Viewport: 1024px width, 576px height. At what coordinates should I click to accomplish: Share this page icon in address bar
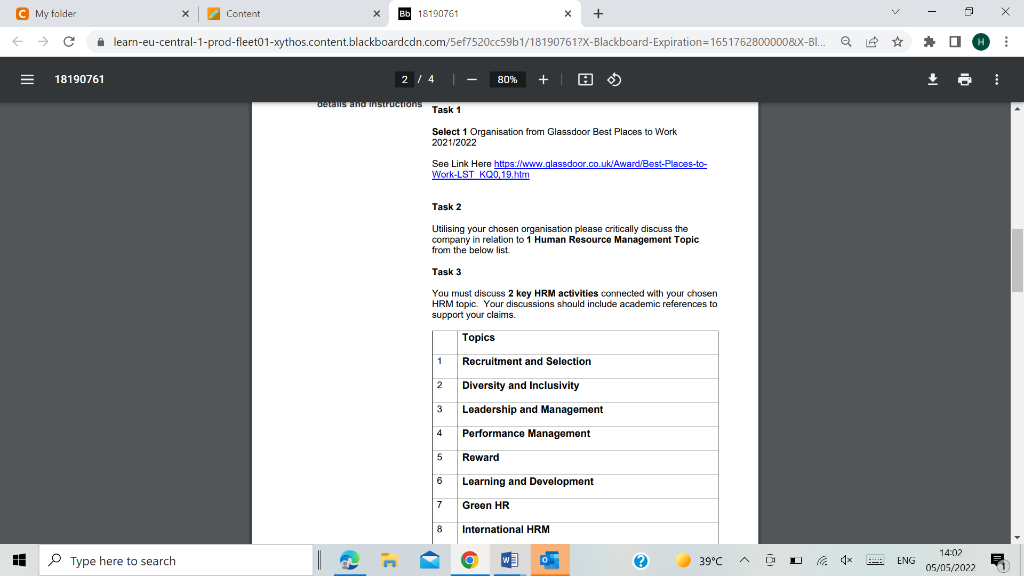[872, 42]
